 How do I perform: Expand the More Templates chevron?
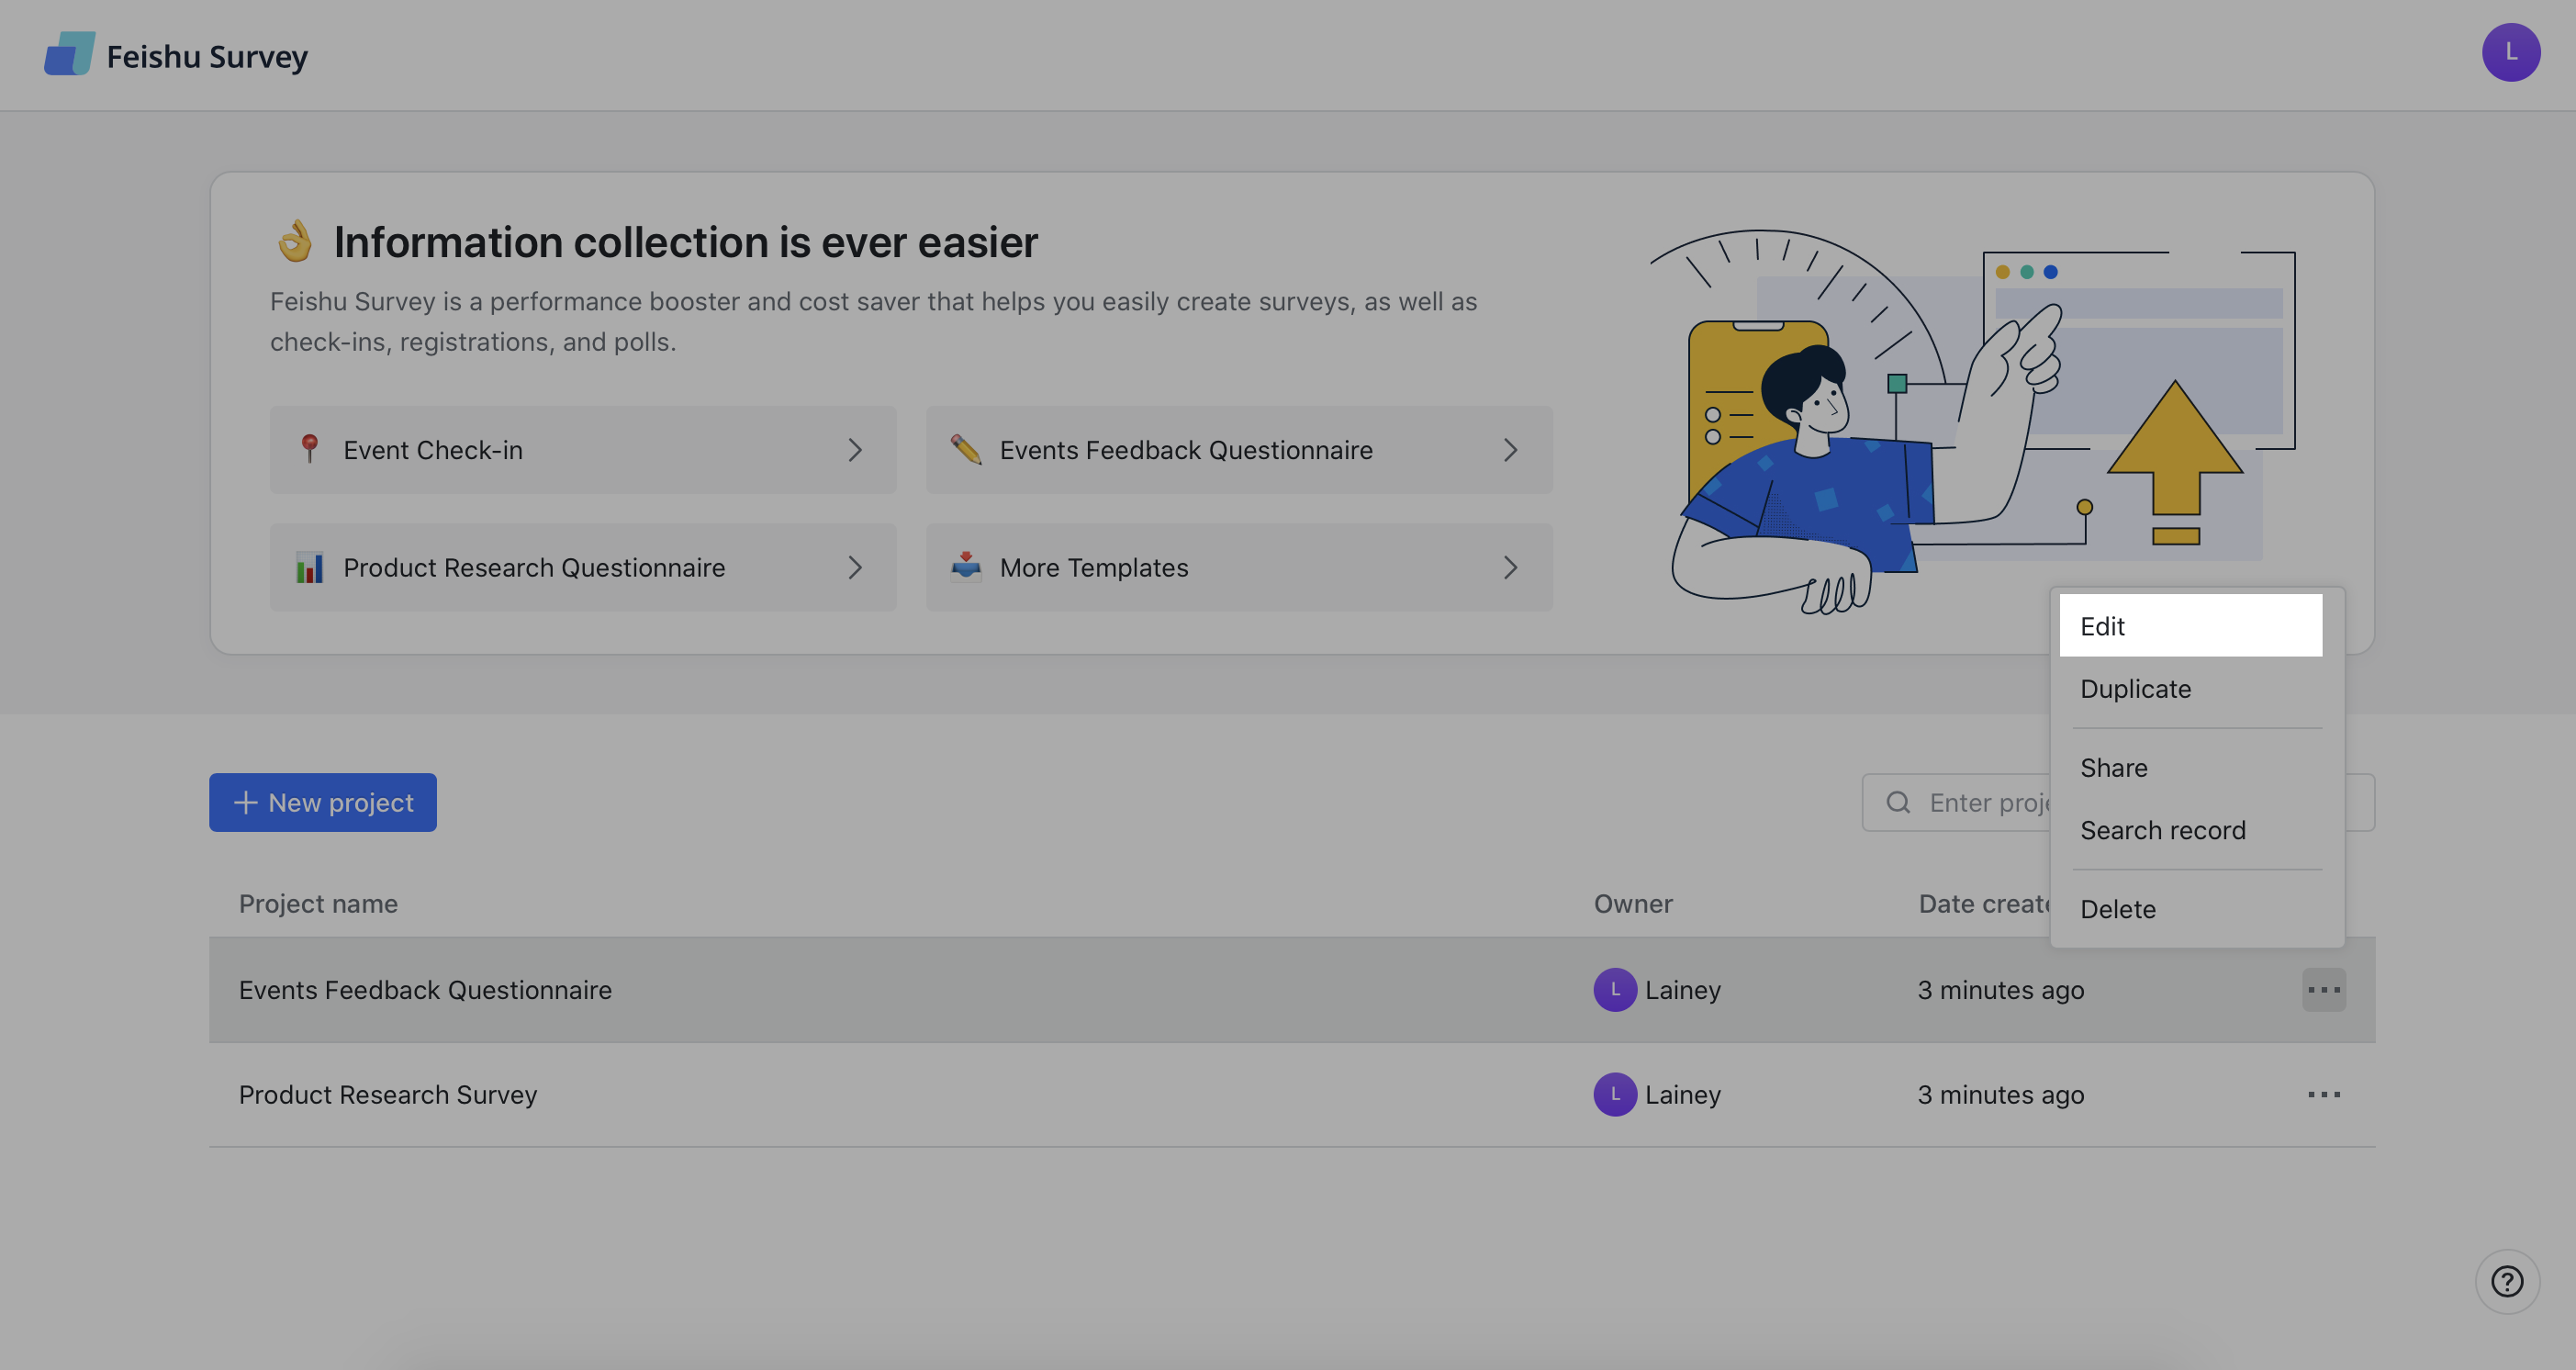(x=1510, y=567)
